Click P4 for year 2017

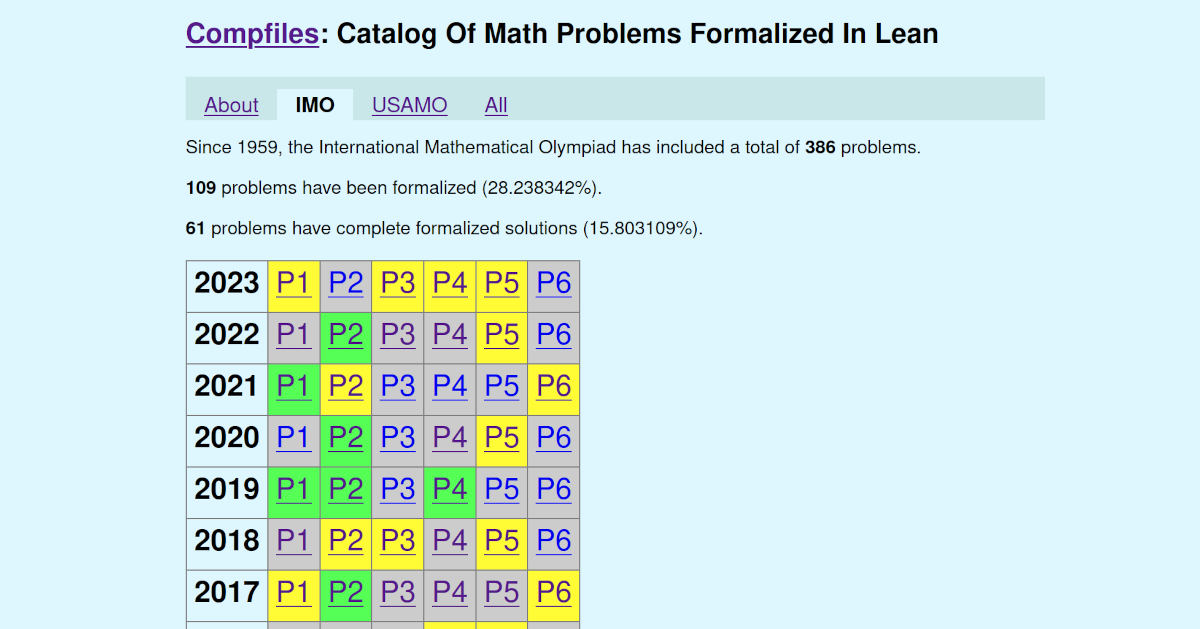[x=450, y=593]
